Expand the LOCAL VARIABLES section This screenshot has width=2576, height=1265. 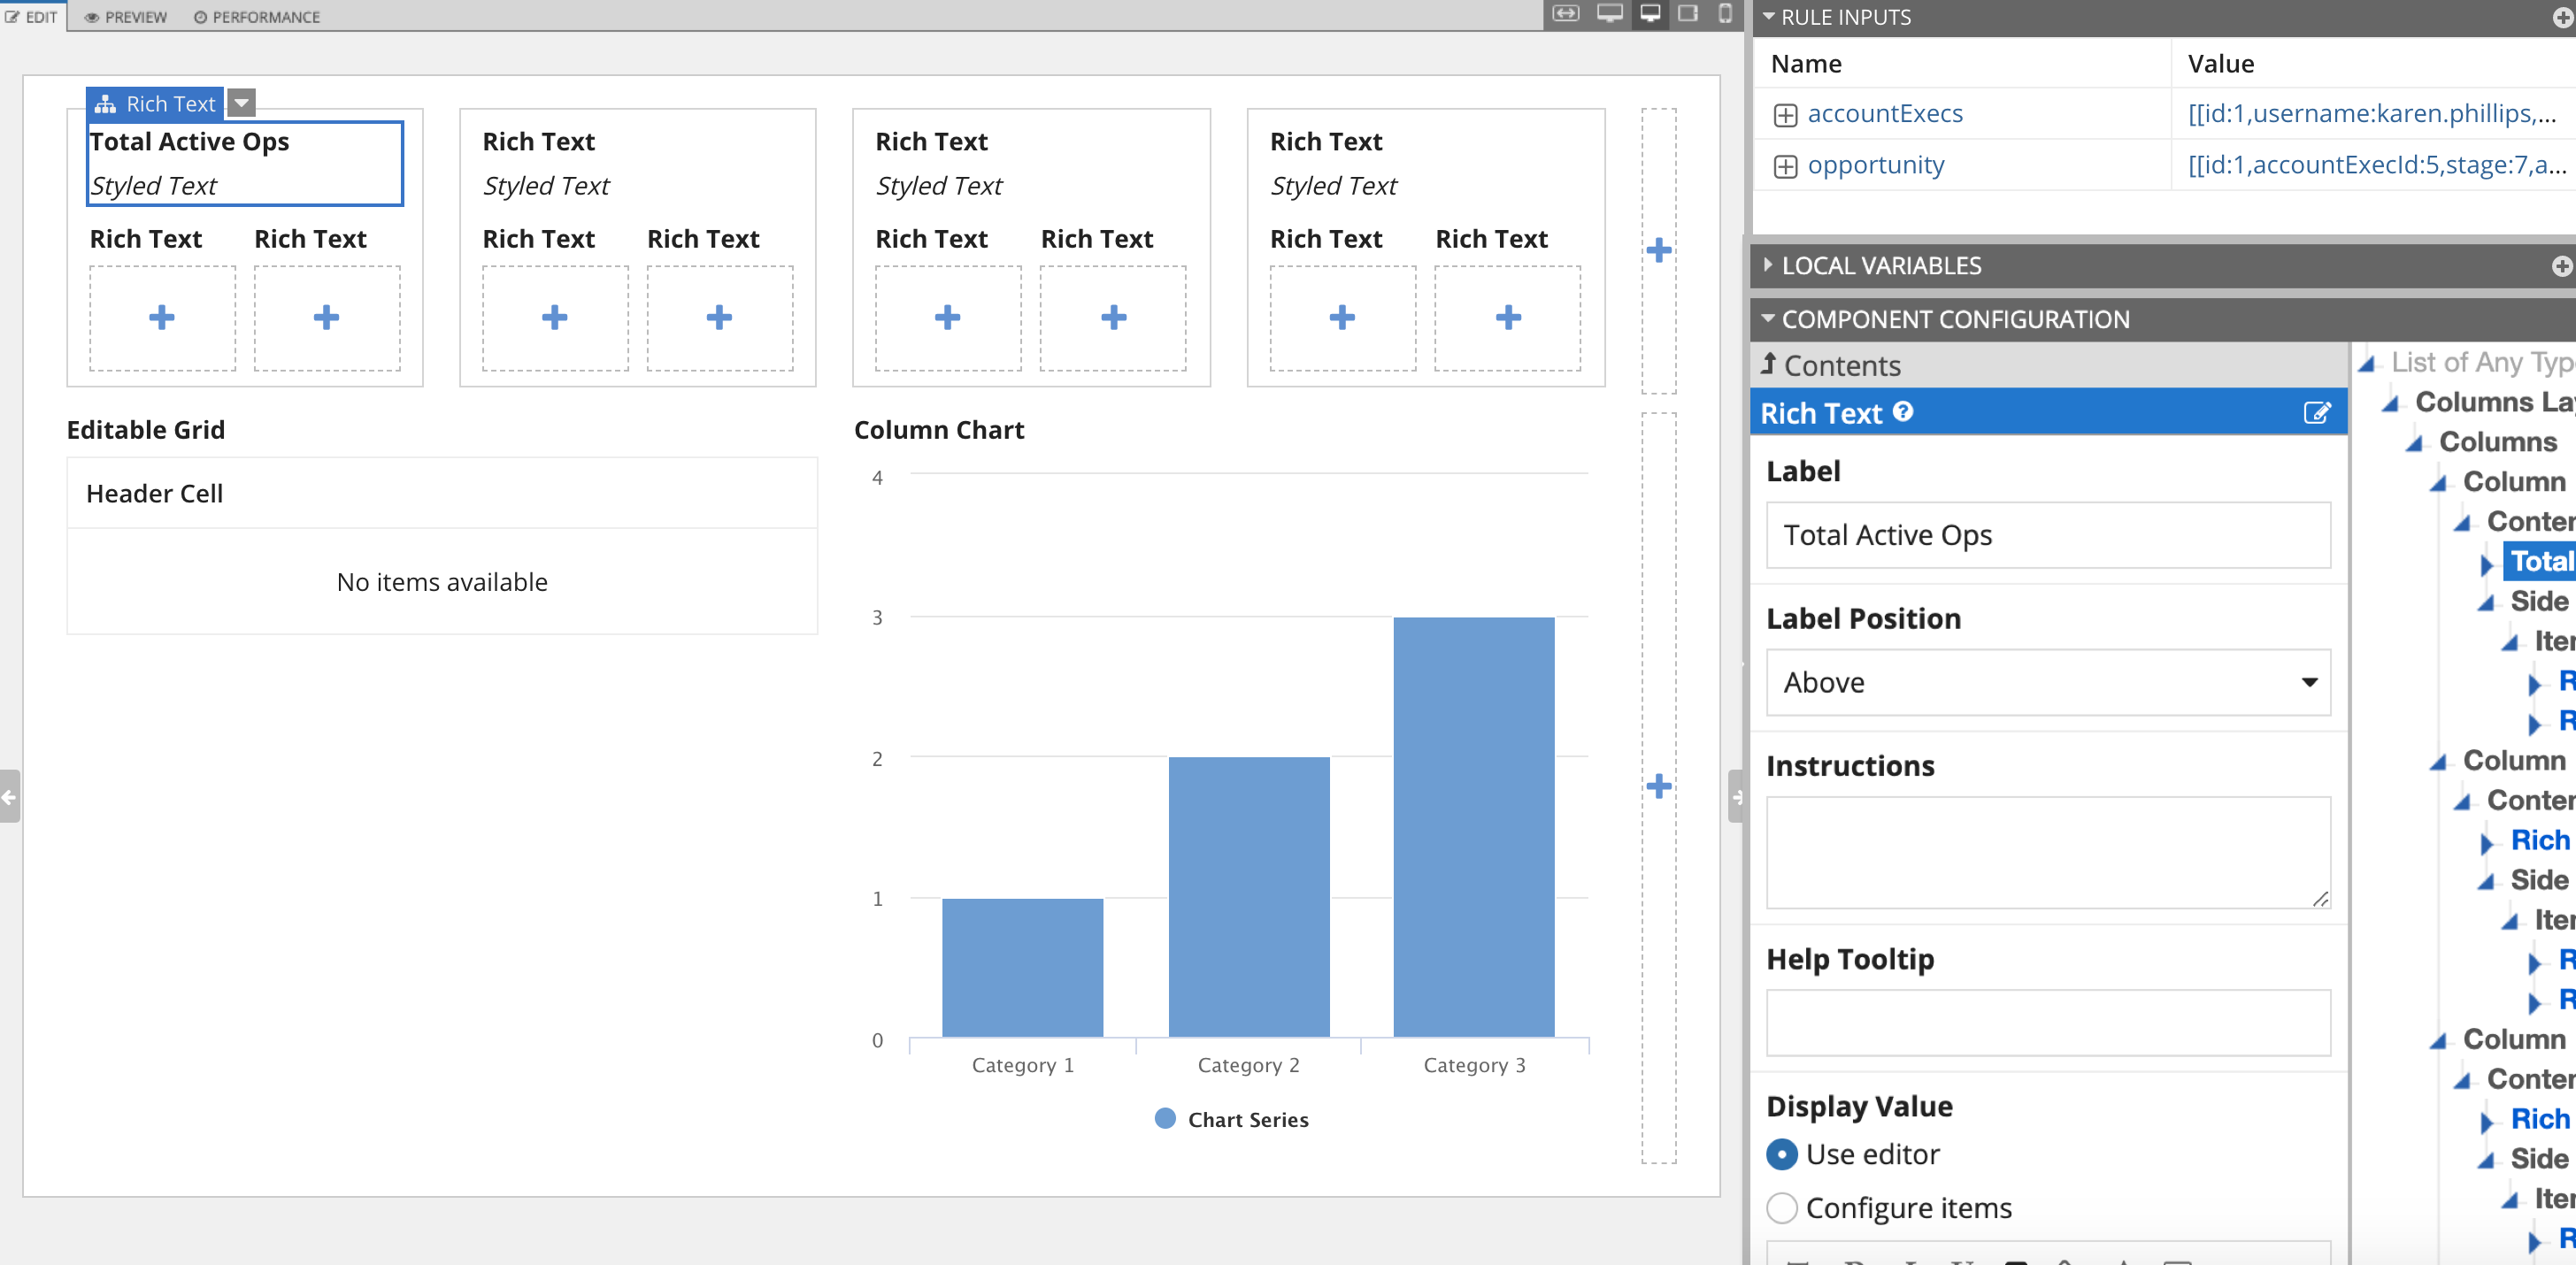point(1768,265)
